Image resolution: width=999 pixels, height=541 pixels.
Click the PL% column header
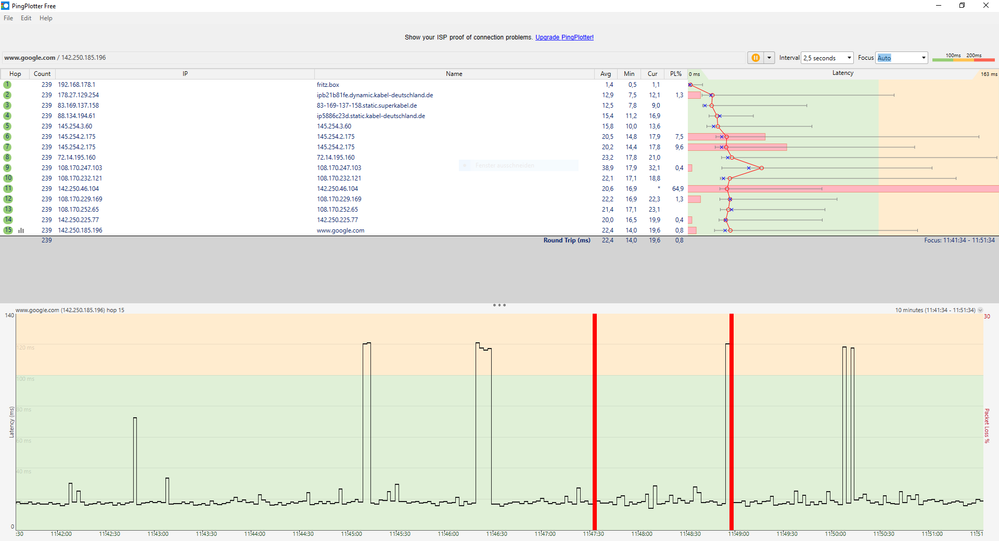pyautogui.click(x=675, y=74)
